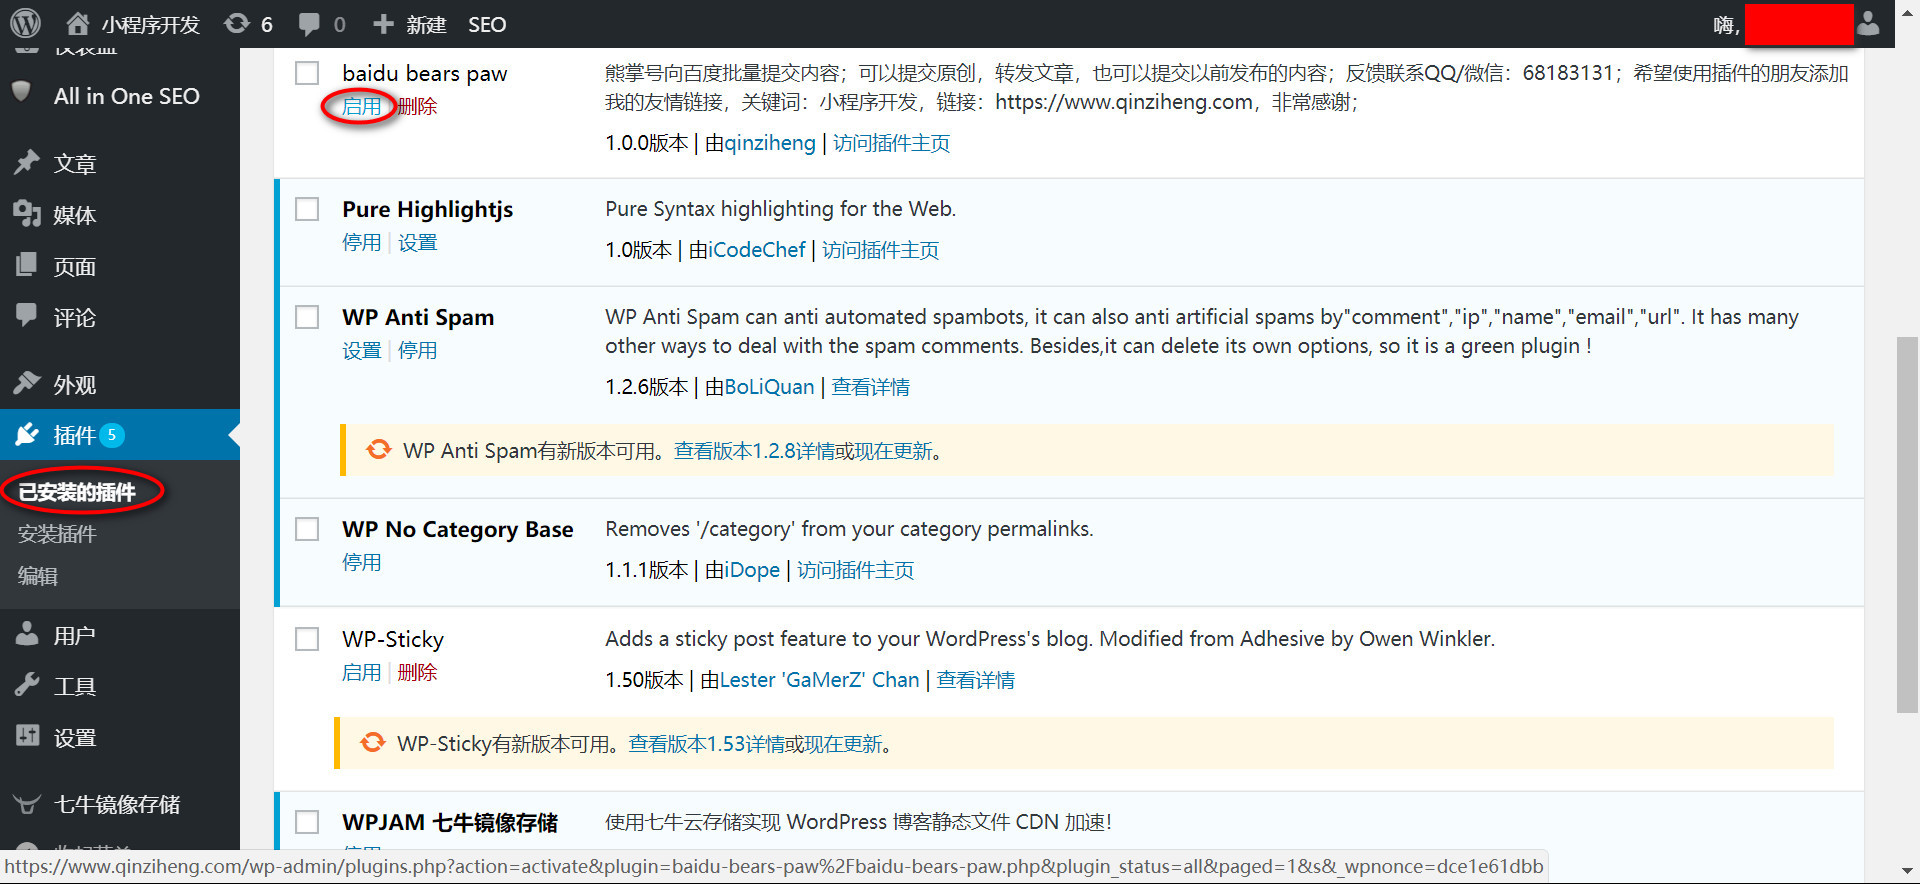Delete WP-Sticky via 删除
Image resolution: width=1920 pixels, height=884 pixels.
click(x=417, y=672)
